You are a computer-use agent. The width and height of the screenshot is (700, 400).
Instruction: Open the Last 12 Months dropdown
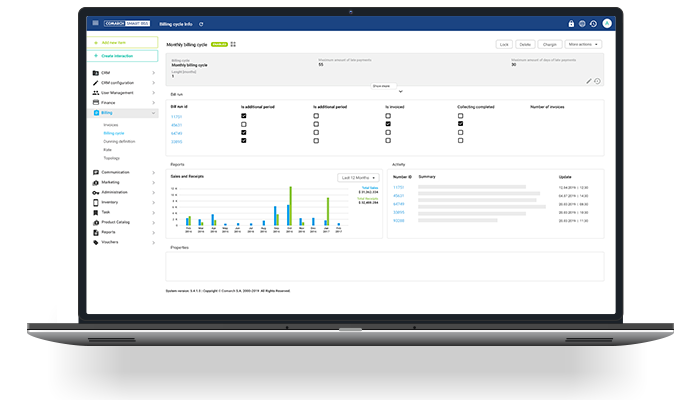358,177
